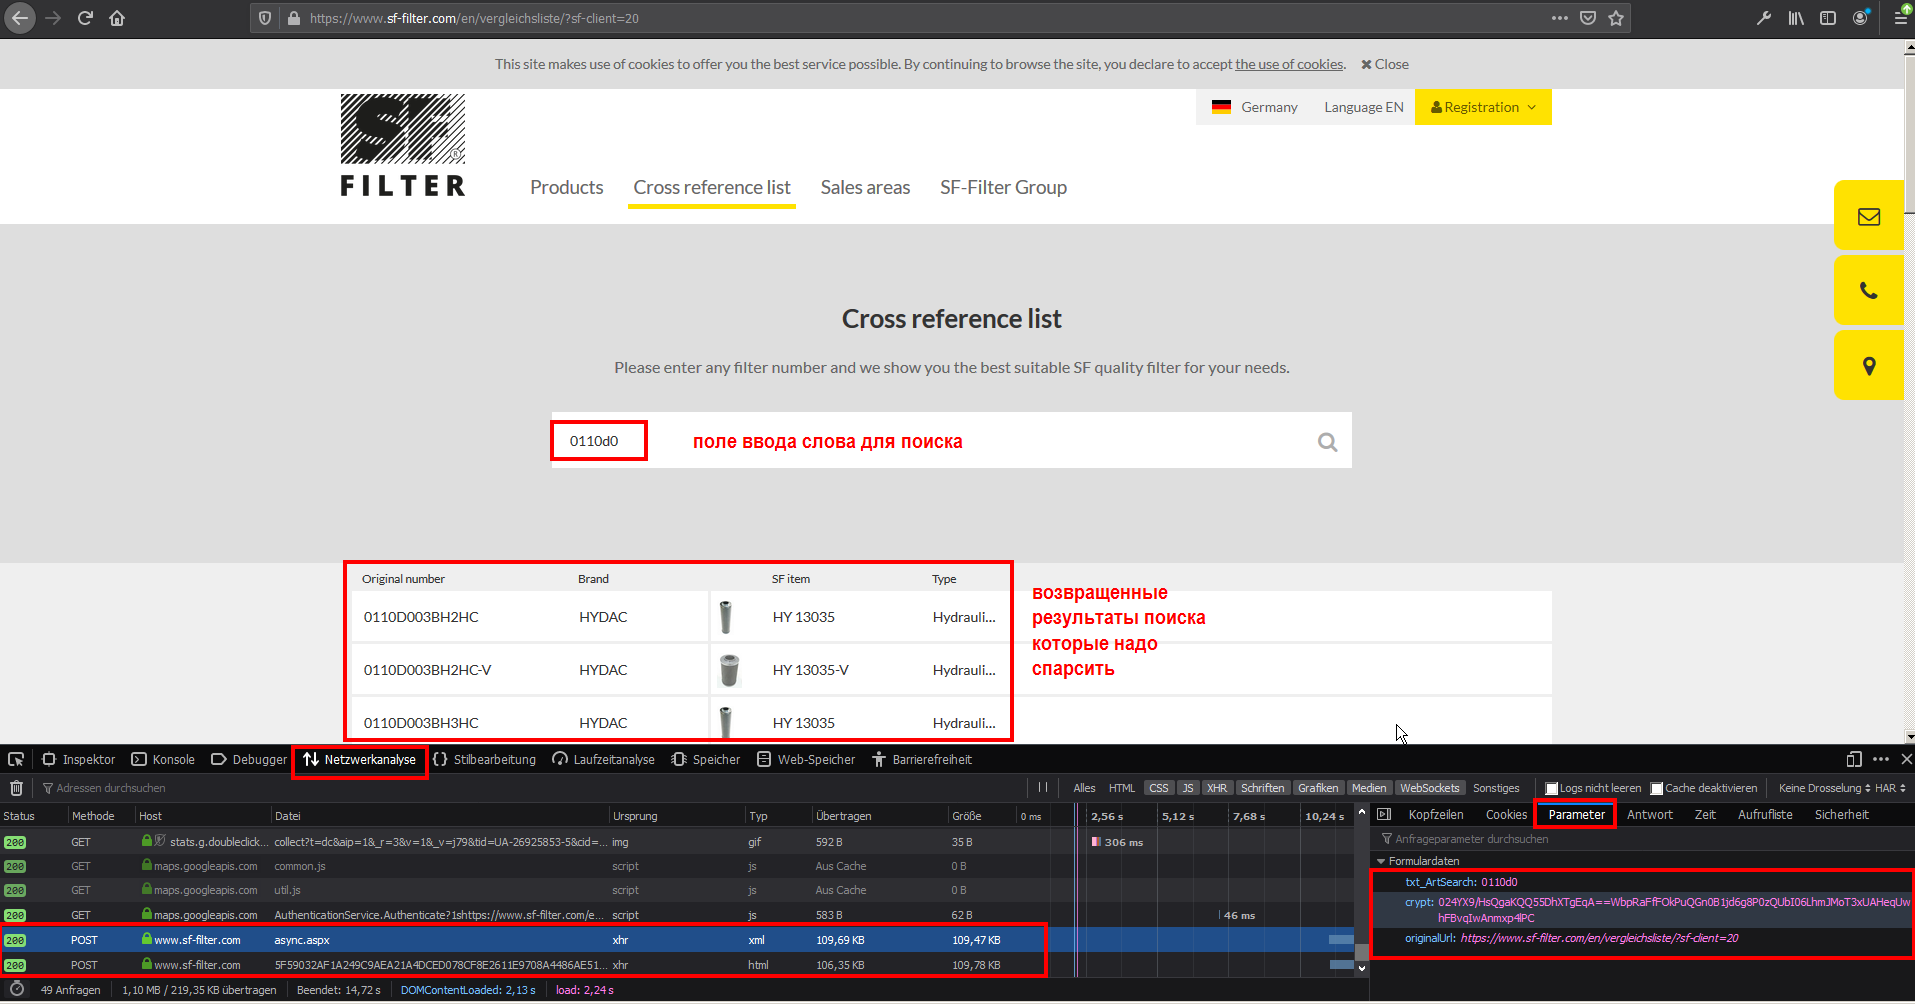Open the yellow location pin button
Screen dimensions: 1915x1004
tap(1869, 366)
